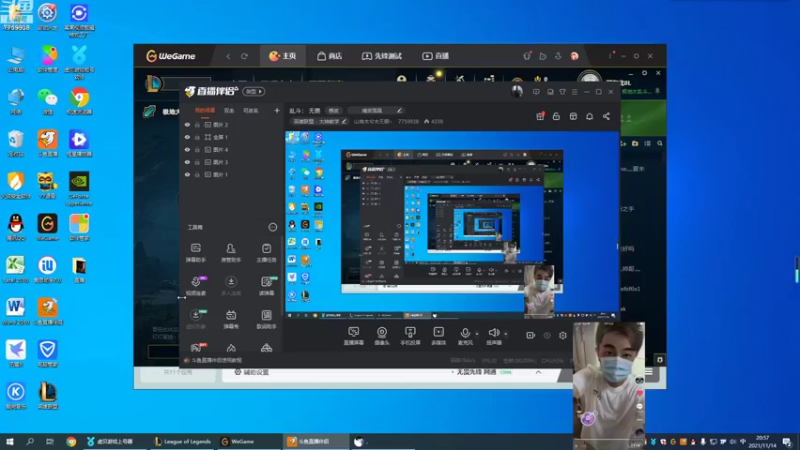Click the WeGame back arrow

pos(228,56)
